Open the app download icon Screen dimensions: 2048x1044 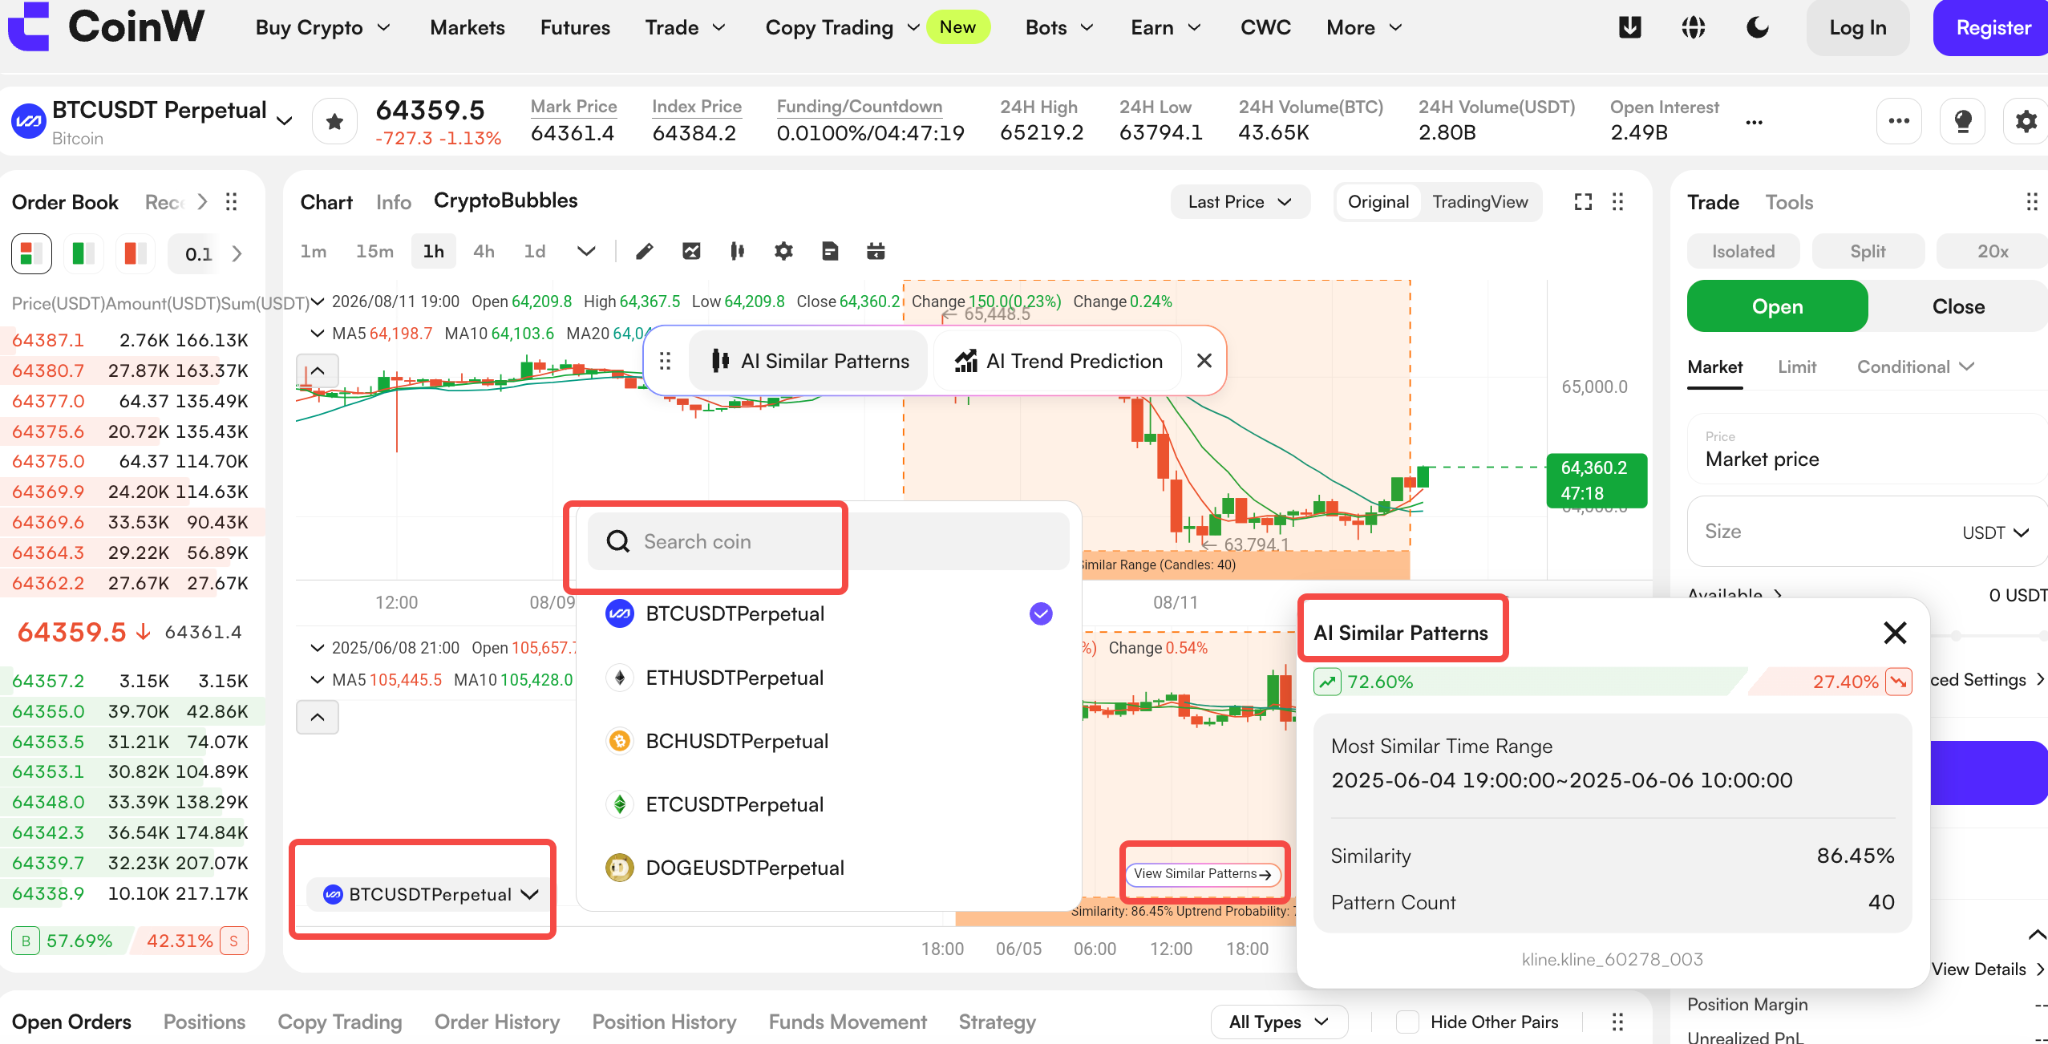pyautogui.click(x=1630, y=28)
